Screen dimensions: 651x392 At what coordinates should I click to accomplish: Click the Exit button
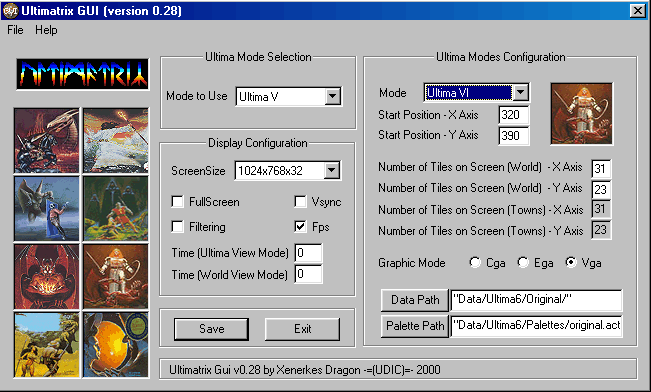[302, 329]
